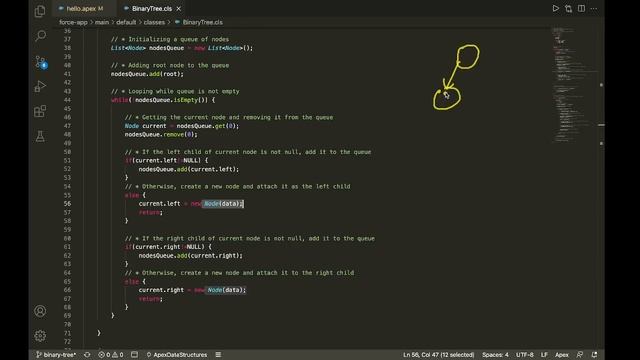
Task: Click 'if(current.left!=NULL)' on line 51
Action: point(167,161)
